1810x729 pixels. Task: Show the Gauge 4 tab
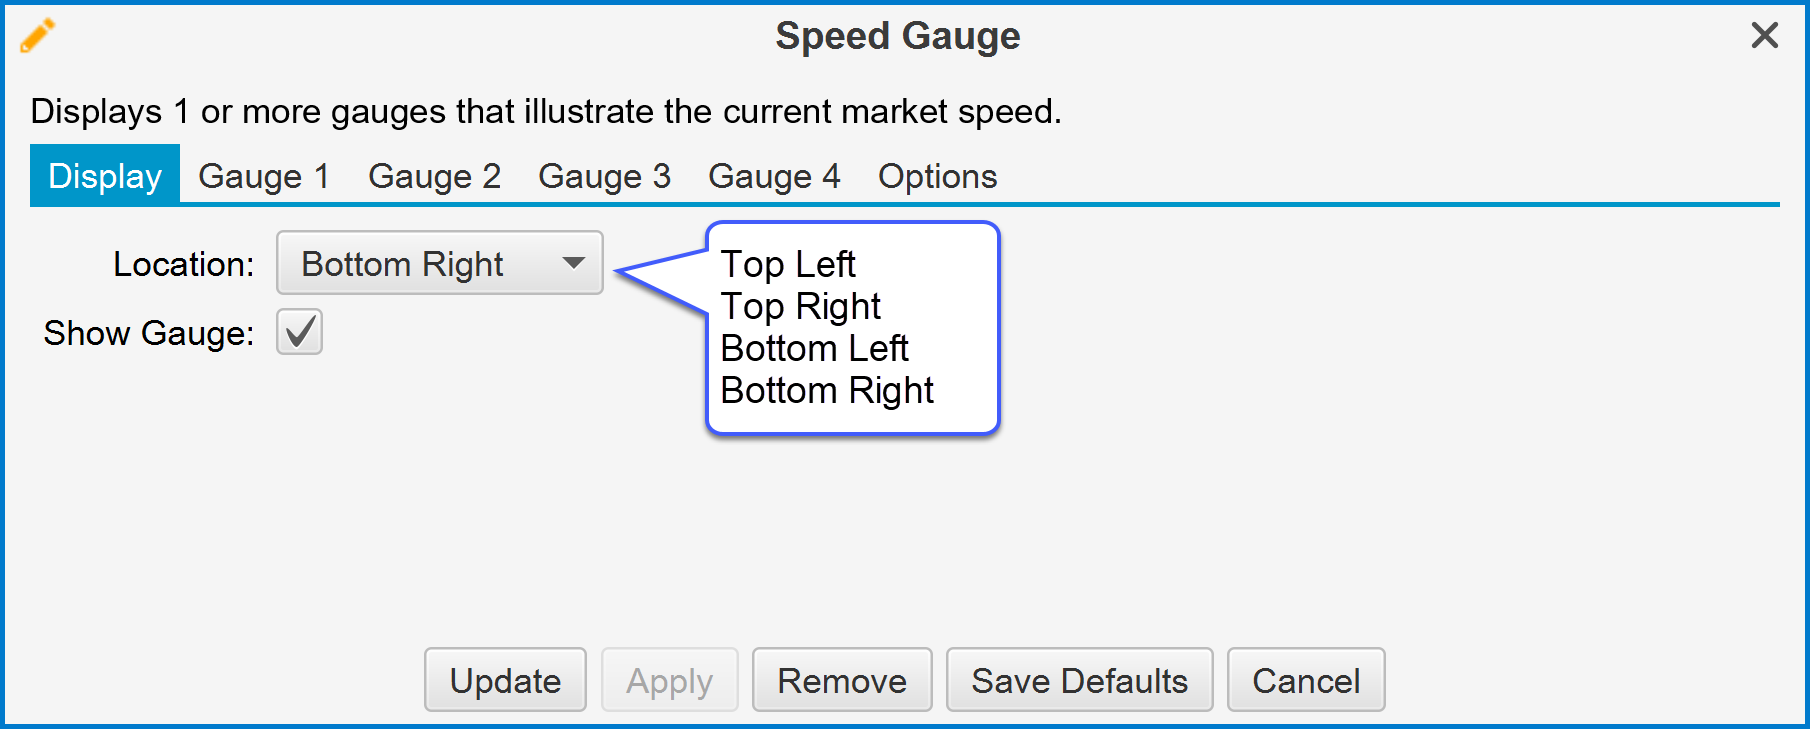[x=774, y=176]
